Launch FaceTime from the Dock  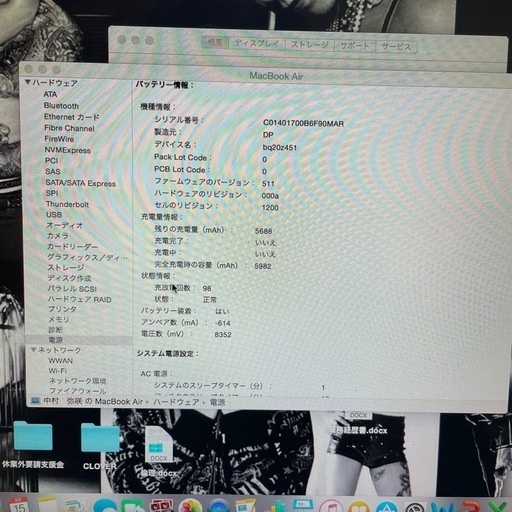tap(133, 505)
